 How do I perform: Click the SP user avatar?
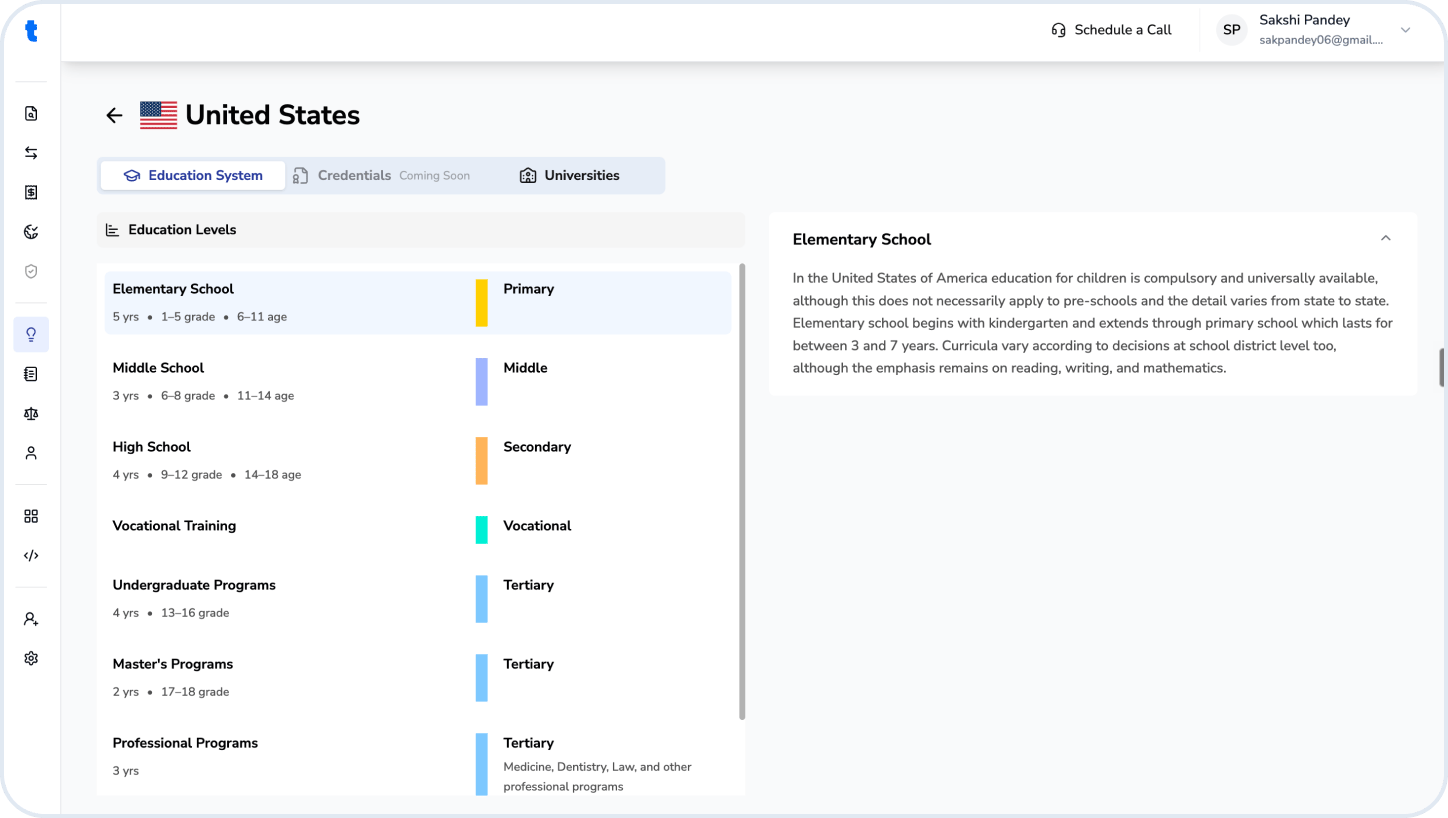pos(1232,30)
